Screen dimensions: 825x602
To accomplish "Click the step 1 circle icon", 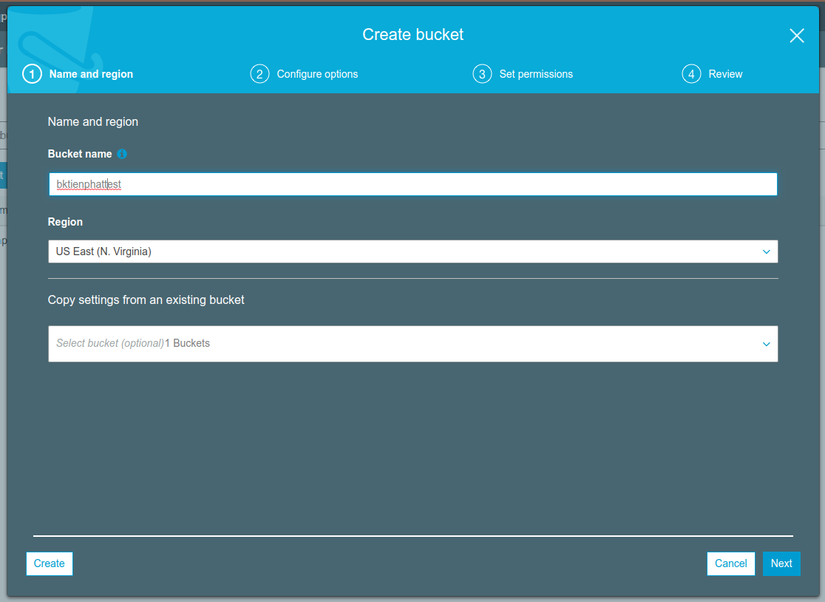I will (32, 74).
